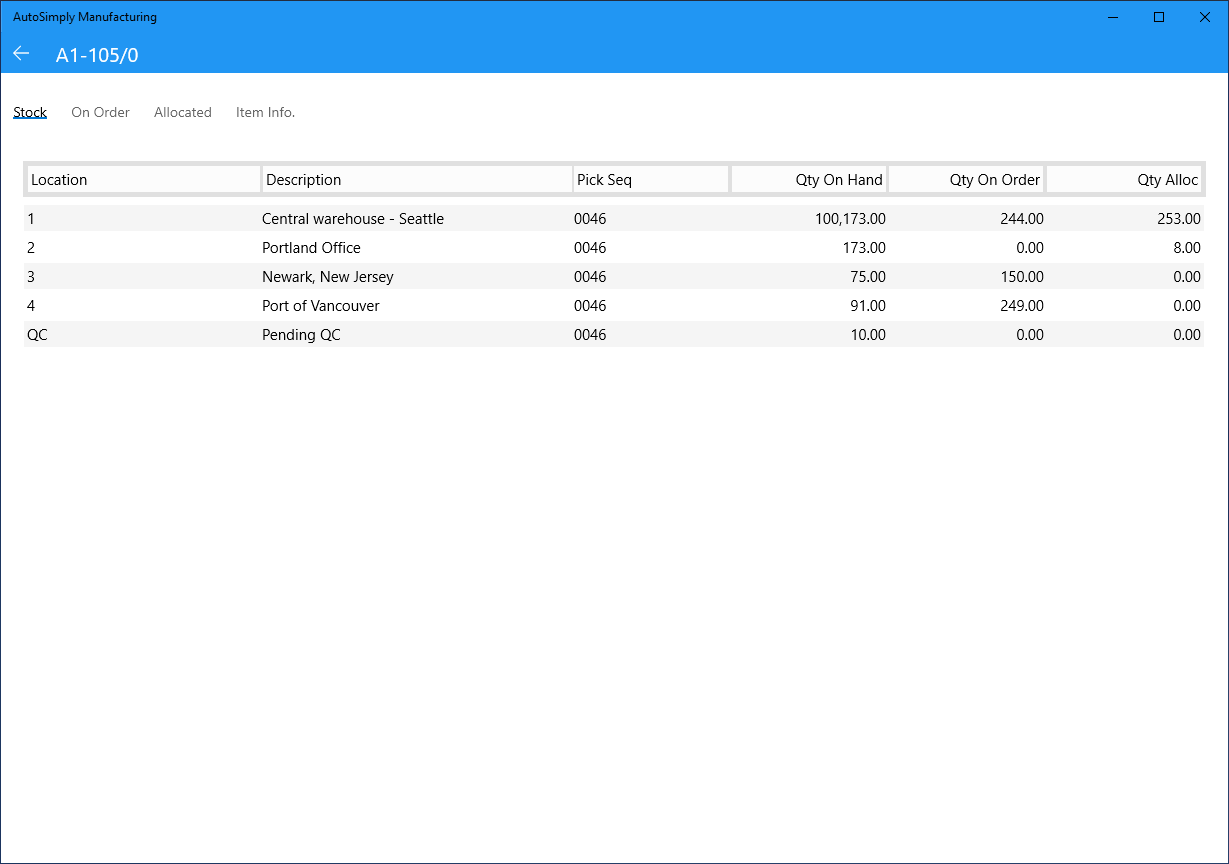Viewport: 1229px width, 864px height.
Task: Sort by the Location column header
Action: click(143, 180)
